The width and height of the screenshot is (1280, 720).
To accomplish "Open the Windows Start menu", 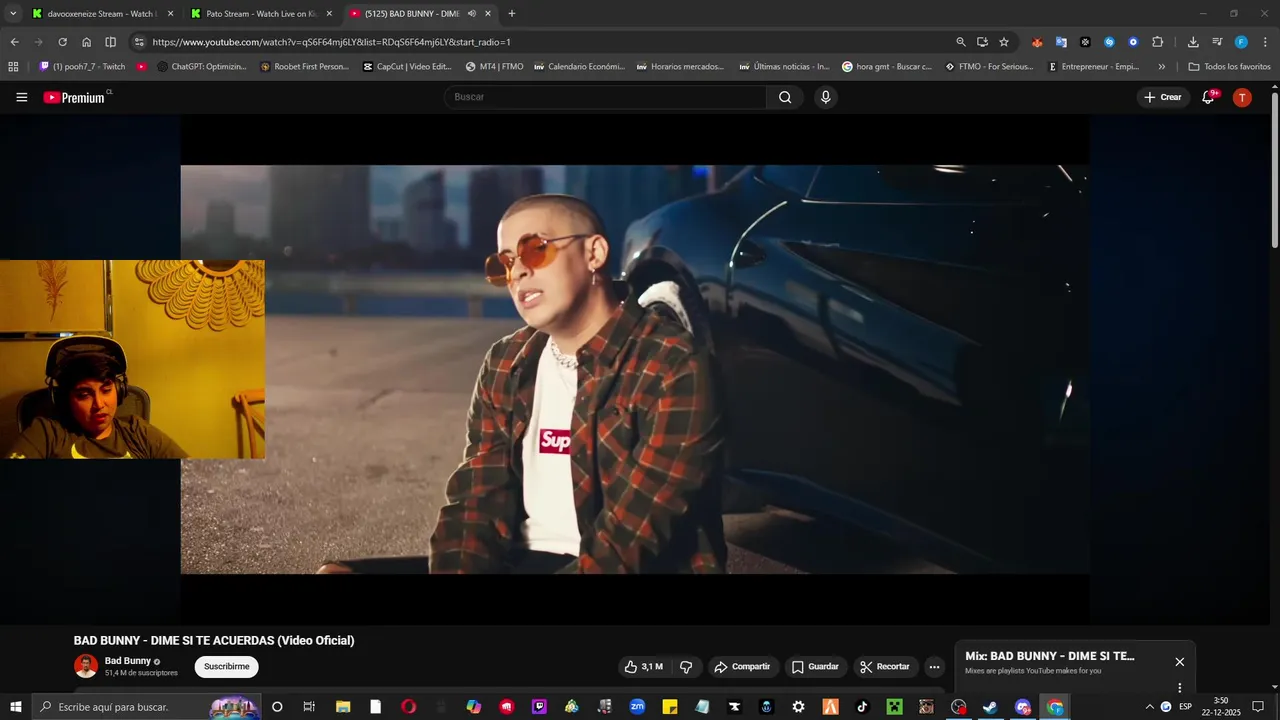I will pos(15,707).
